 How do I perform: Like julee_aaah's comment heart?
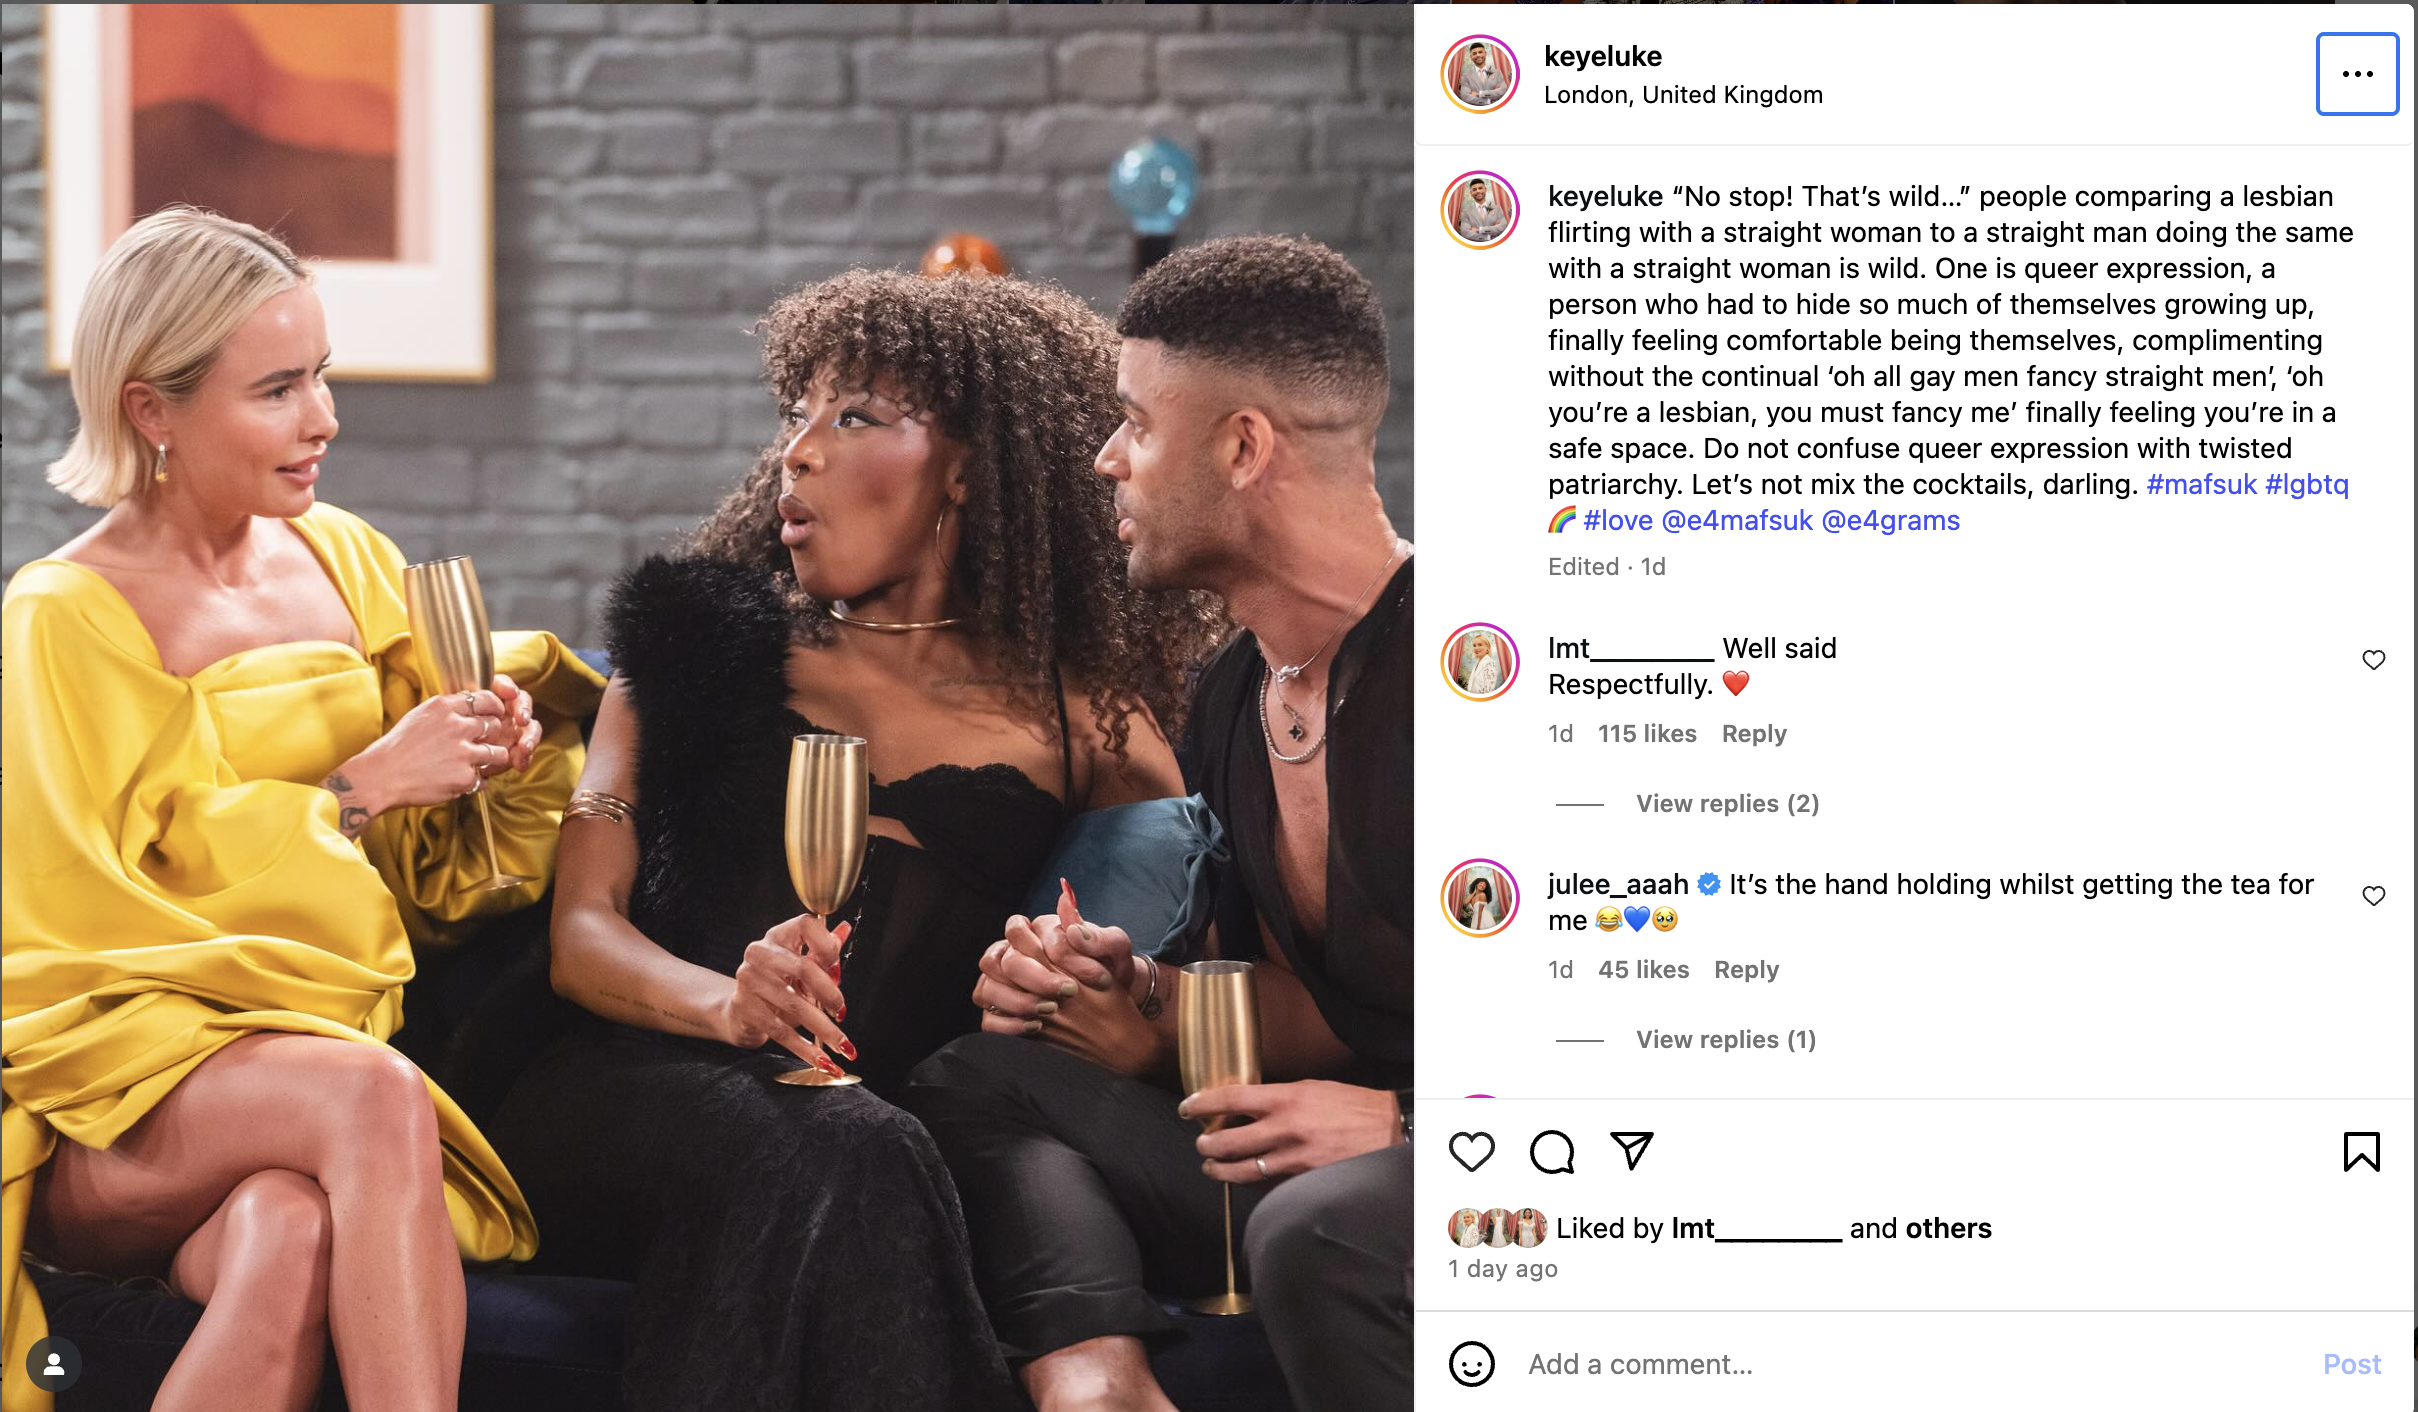tap(2374, 896)
